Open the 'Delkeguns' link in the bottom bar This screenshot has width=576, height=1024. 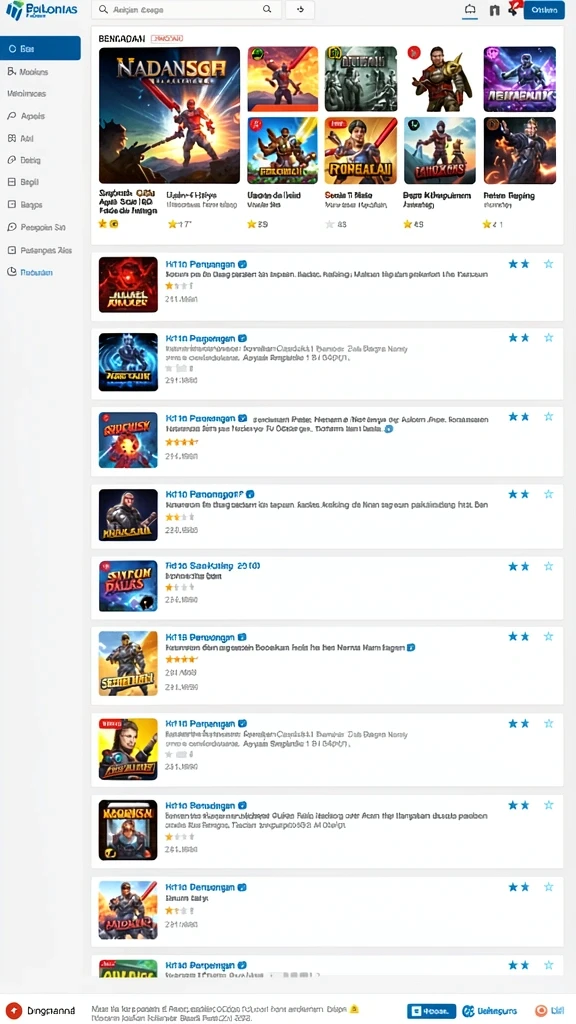click(490, 1011)
